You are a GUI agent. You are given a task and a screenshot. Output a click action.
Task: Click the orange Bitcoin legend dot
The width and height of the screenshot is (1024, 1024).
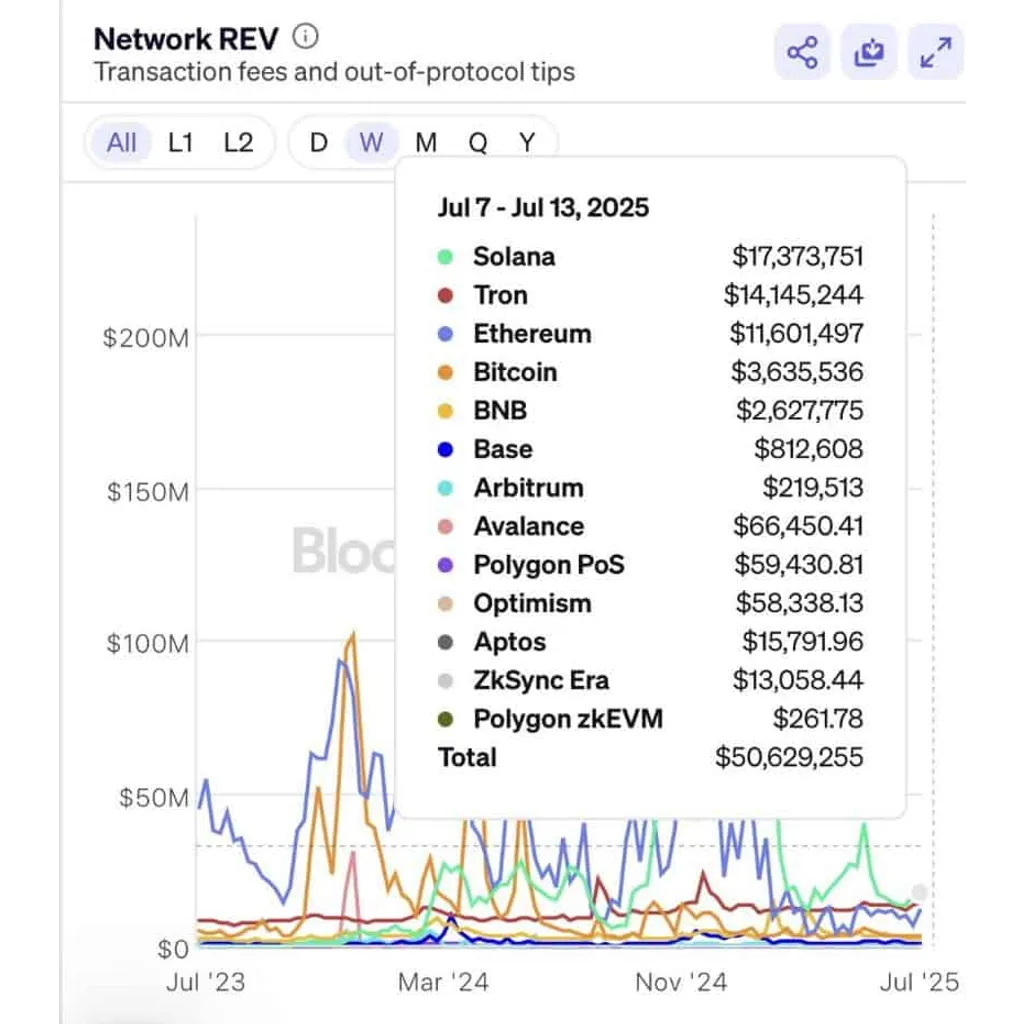tap(445, 372)
